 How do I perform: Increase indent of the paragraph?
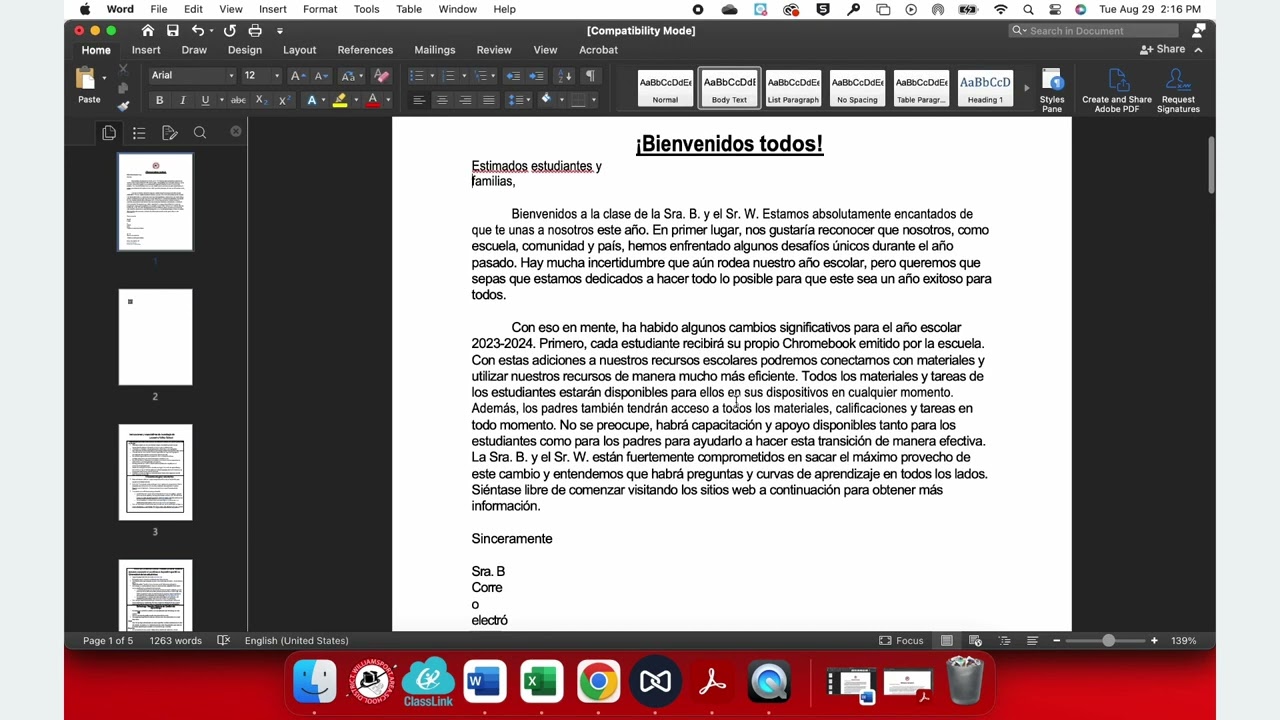537,76
